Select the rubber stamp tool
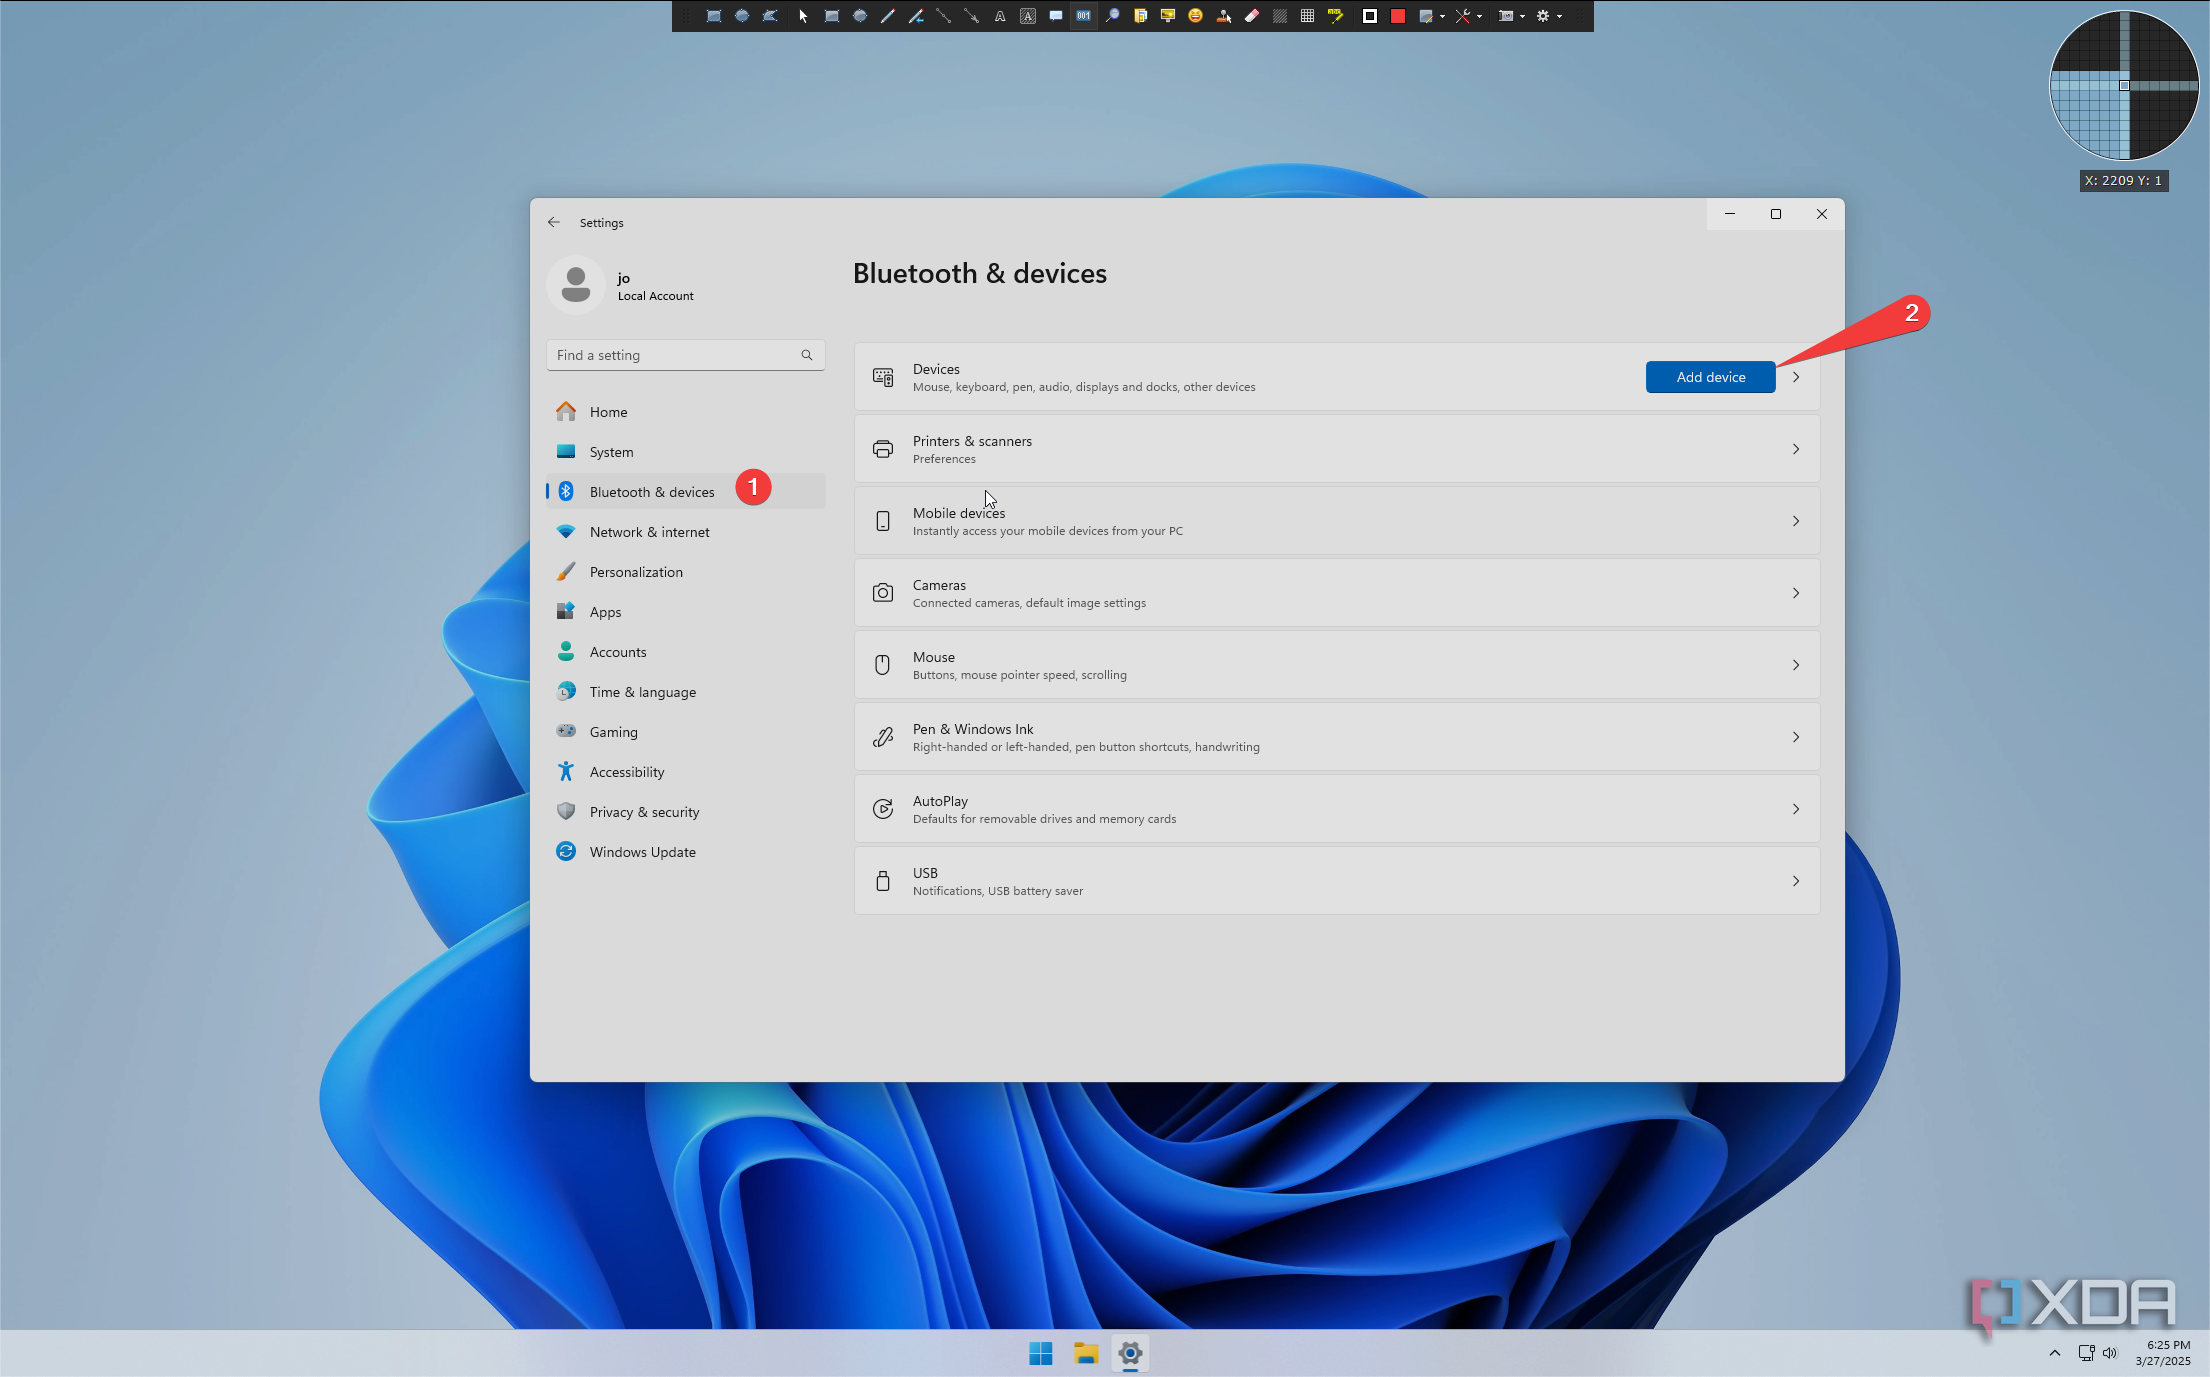Viewport: 2210px width, 1377px height. click(1224, 16)
